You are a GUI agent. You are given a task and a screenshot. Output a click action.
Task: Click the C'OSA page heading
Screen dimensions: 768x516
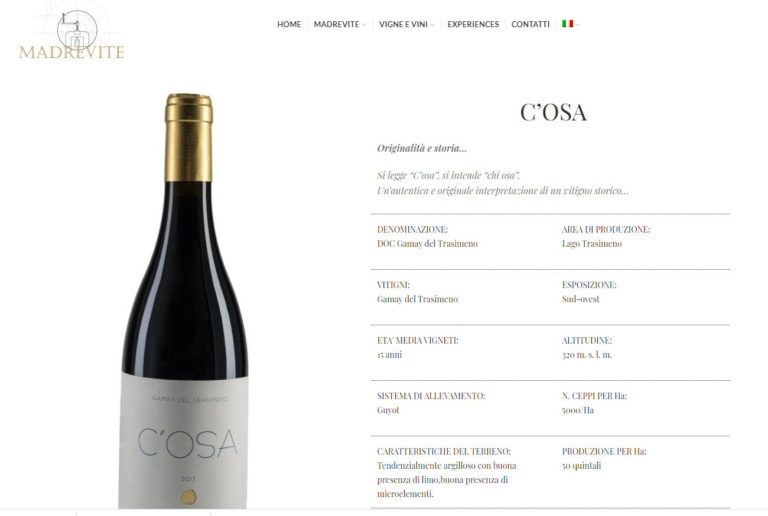[553, 112]
